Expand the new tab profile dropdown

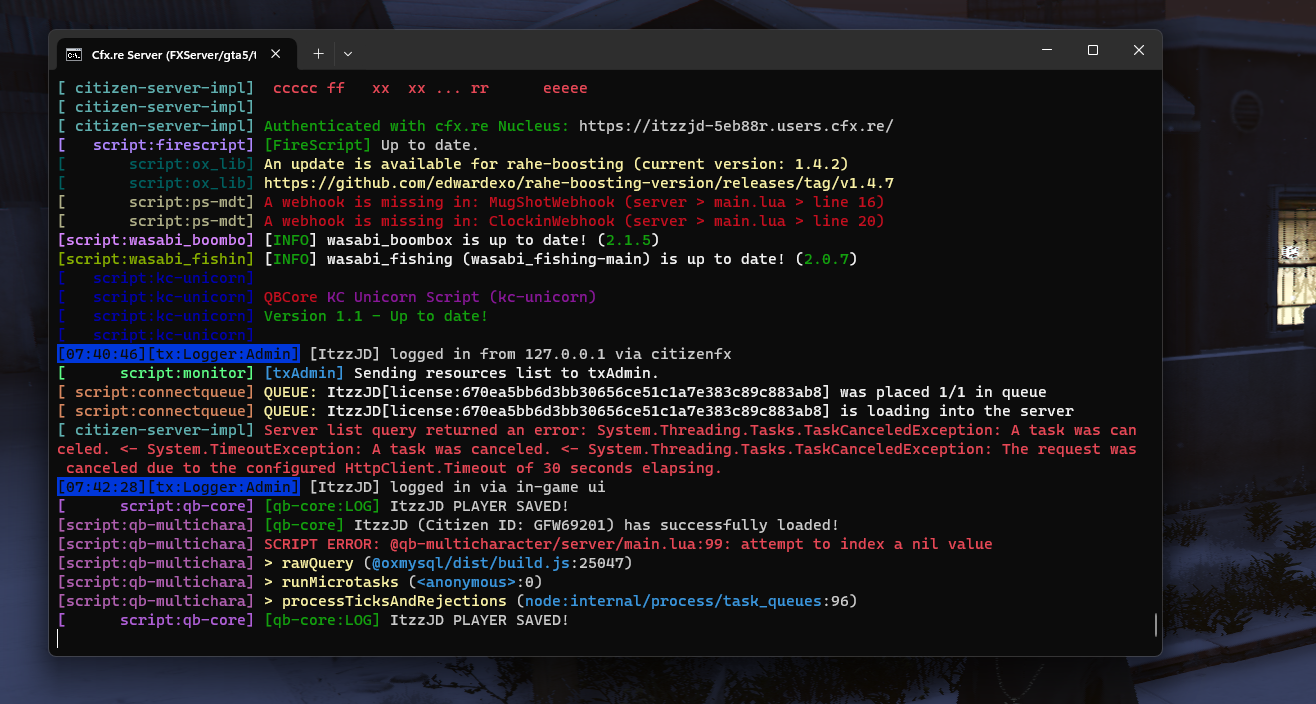point(347,53)
